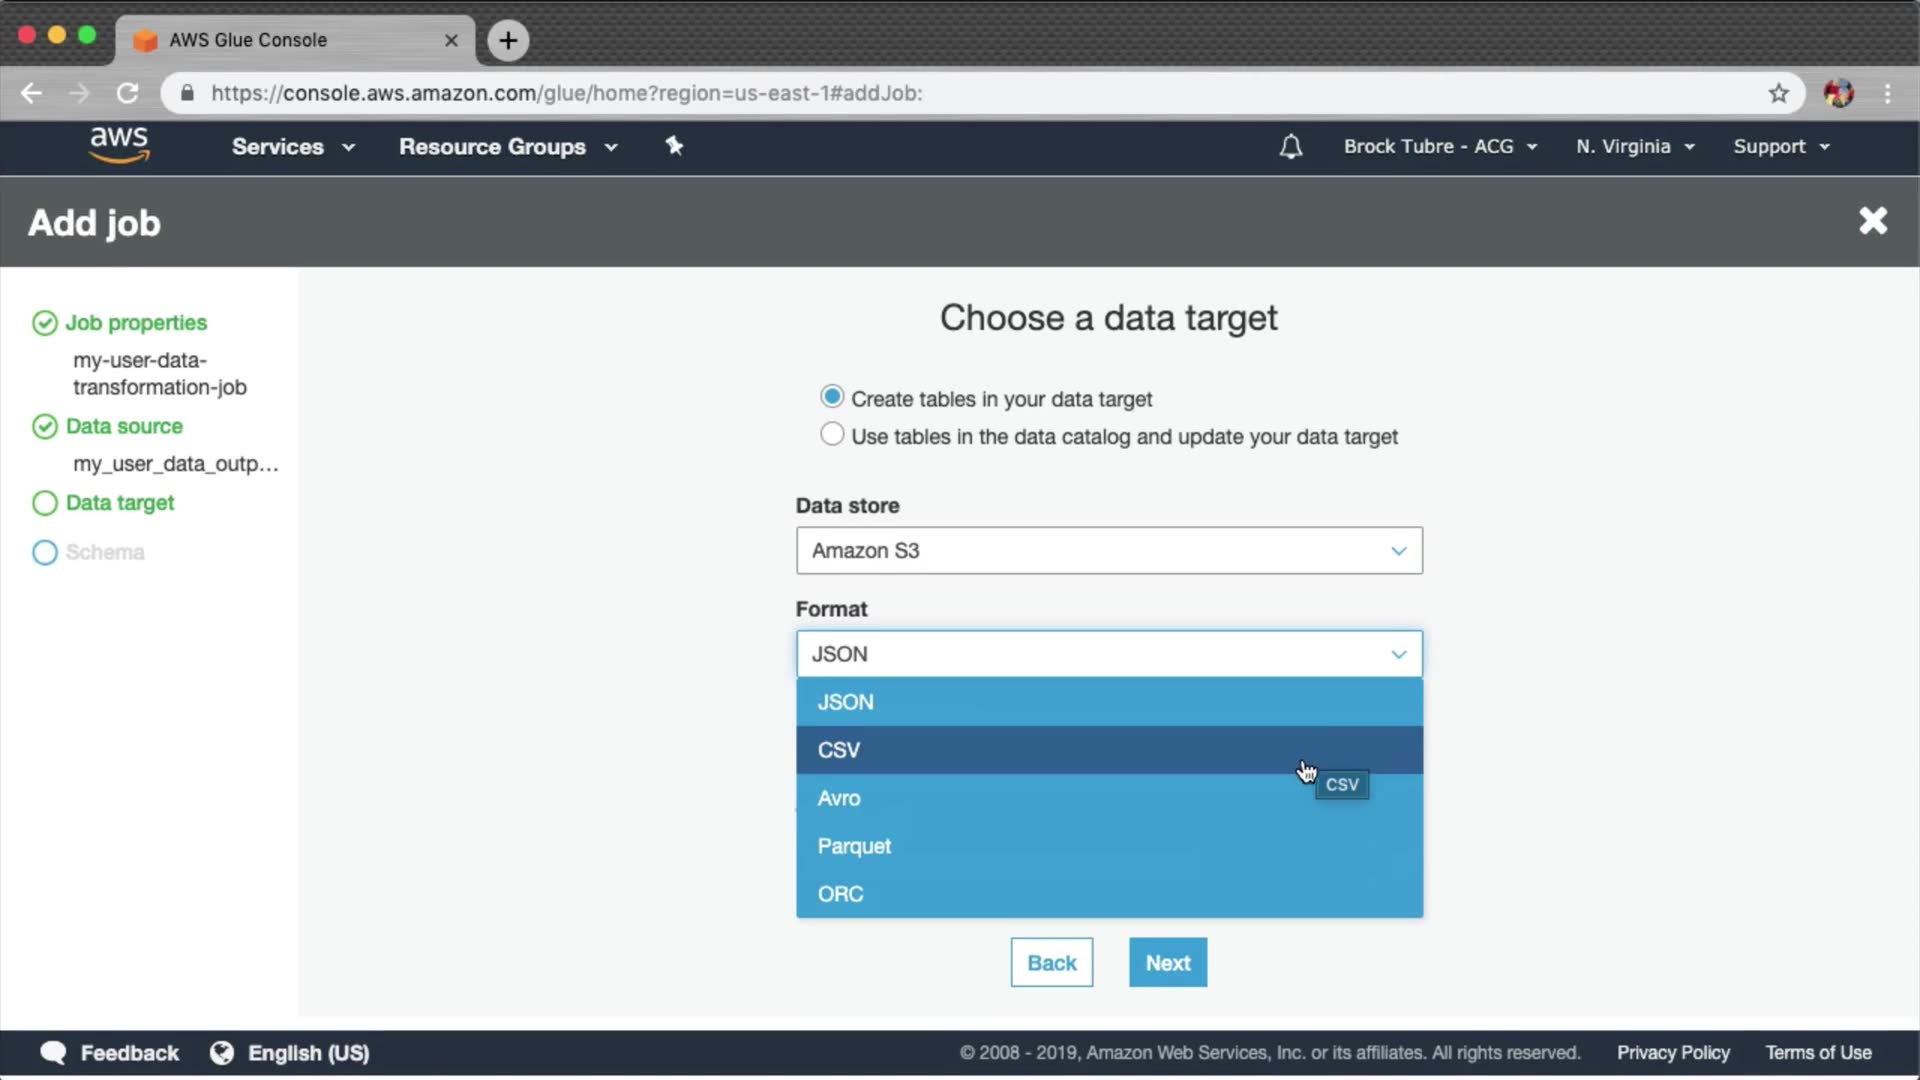Bookmark page with star icon in address bar
The width and height of the screenshot is (1920, 1080).
[x=1778, y=93]
